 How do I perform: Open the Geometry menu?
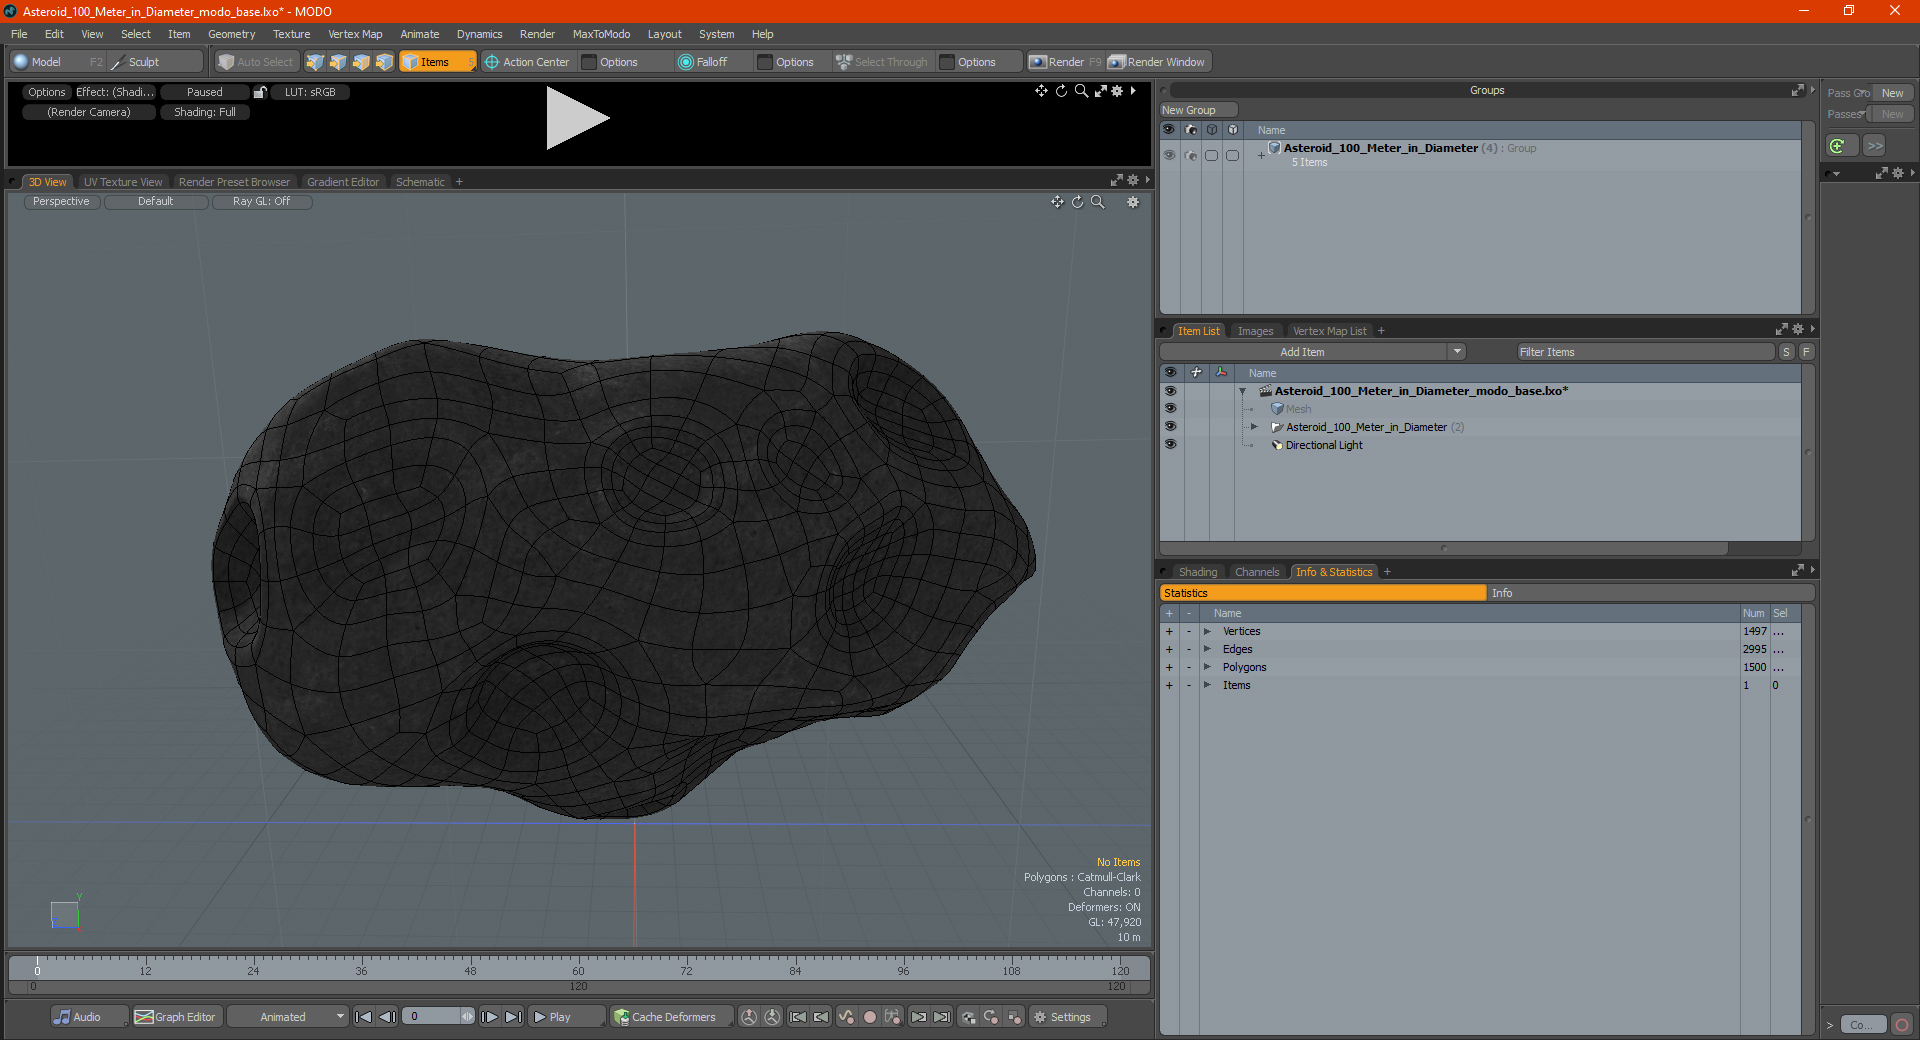point(231,34)
